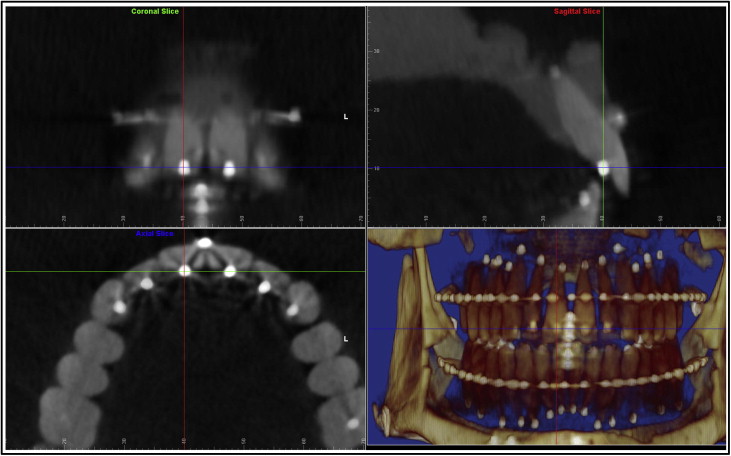
Task: Click the L orientation marker in coronal view
Action: pos(346,117)
